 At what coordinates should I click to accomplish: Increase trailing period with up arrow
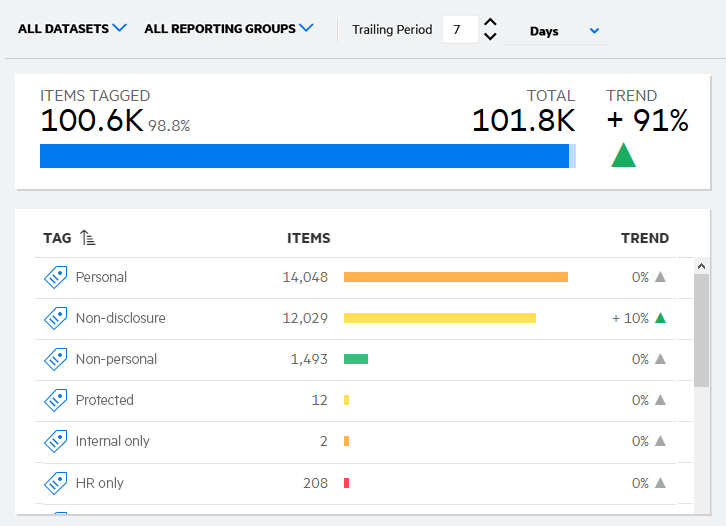(490, 22)
